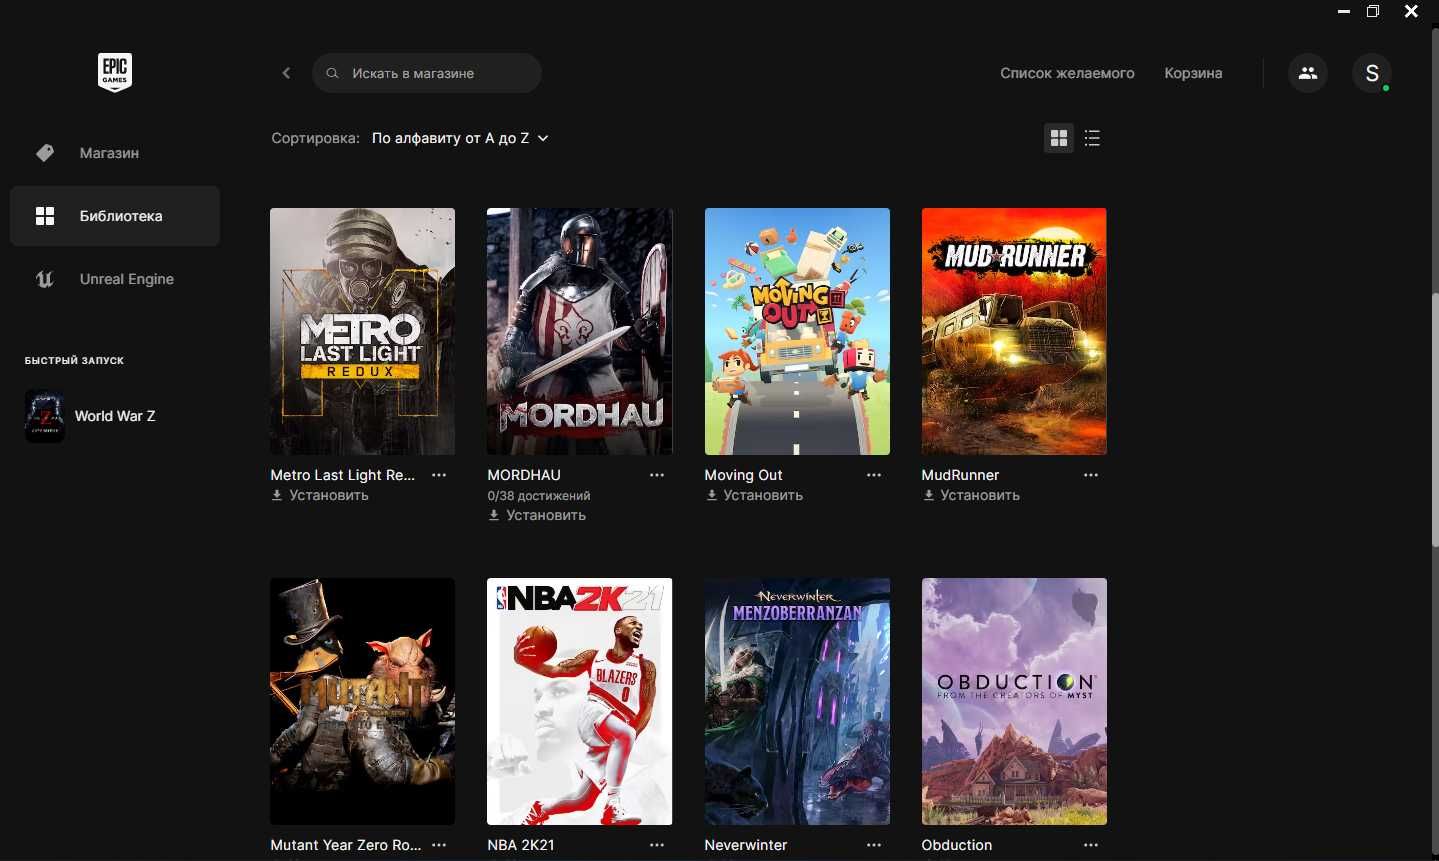This screenshot has height=861, width=1439.
Task: Open more options for NBA 2K21
Action: point(657,845)
